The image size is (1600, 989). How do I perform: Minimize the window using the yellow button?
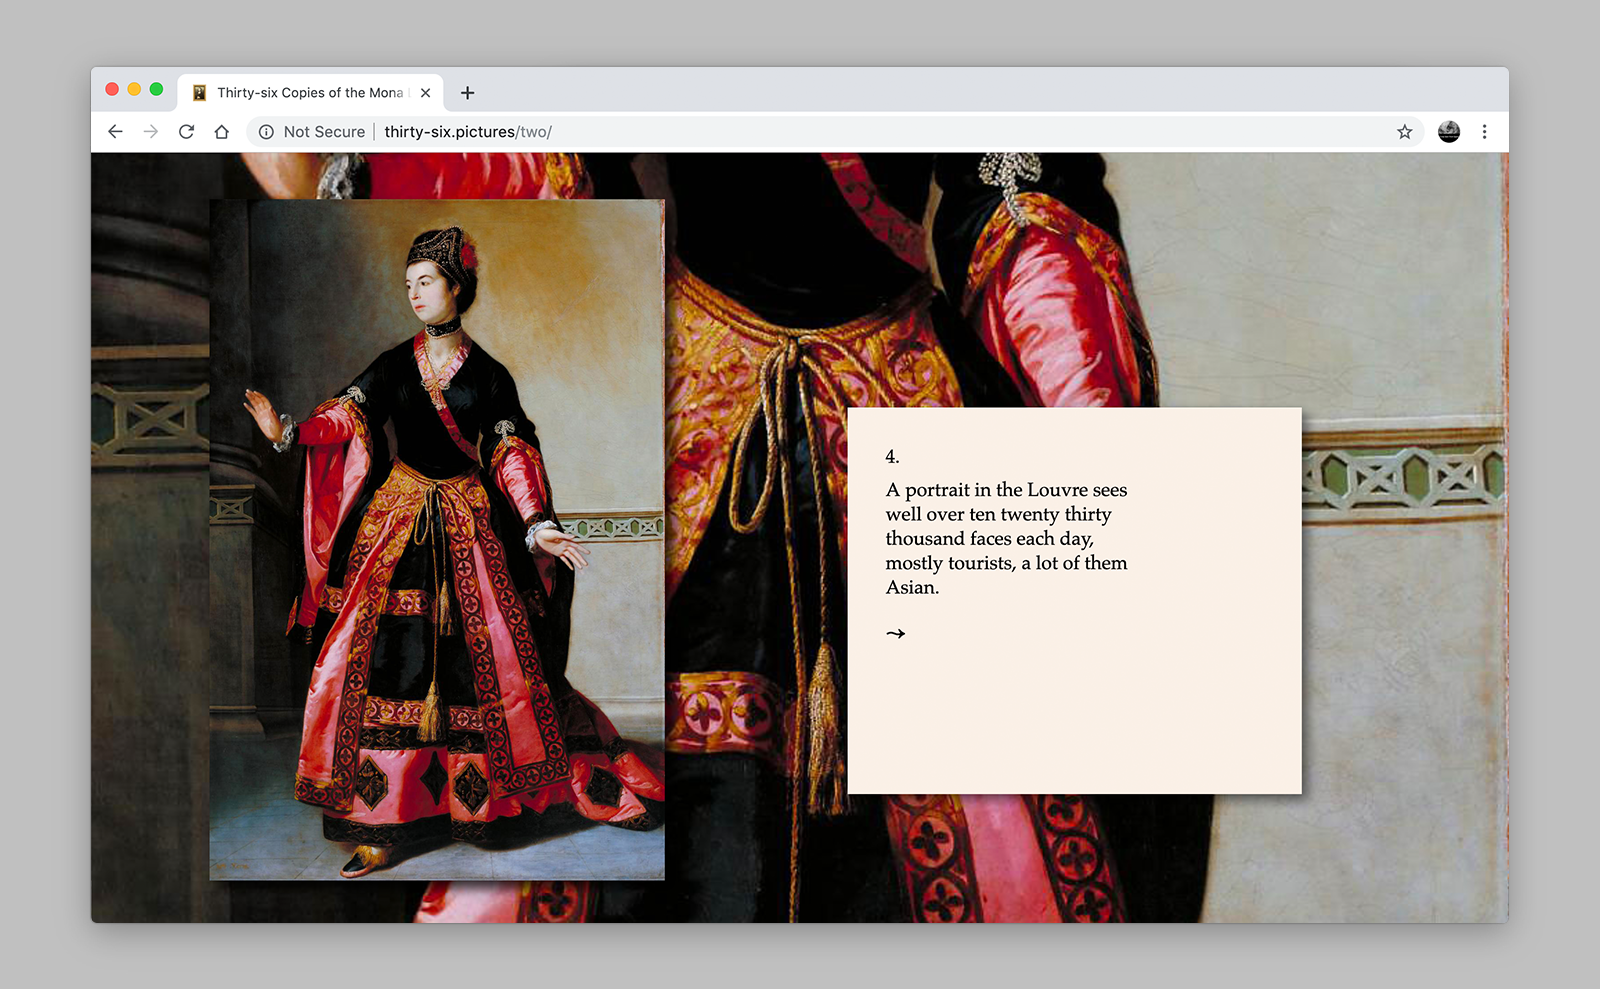click(x=134, y=89)
